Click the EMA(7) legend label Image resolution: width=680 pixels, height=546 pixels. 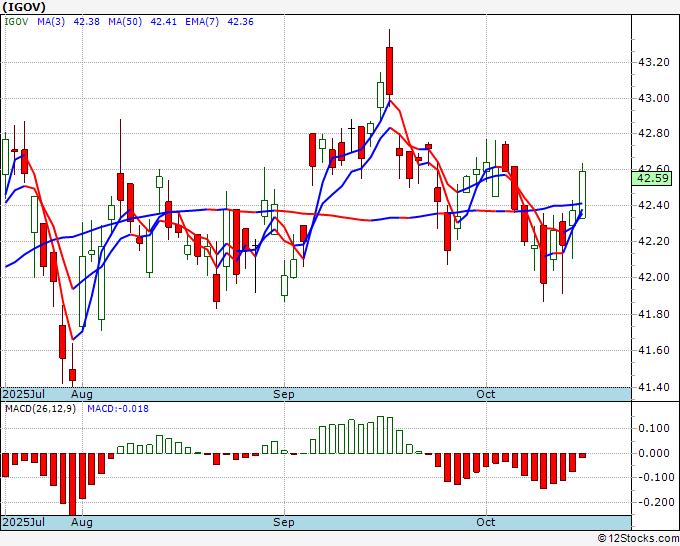tap(202, 22)
